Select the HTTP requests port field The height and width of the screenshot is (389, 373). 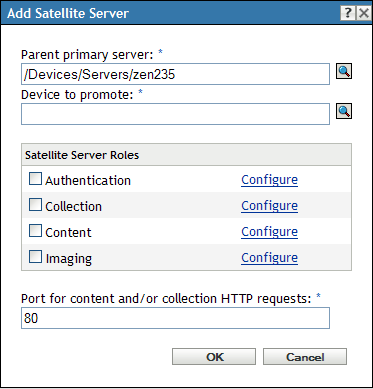pyautogui.click(x=175, y=318)
